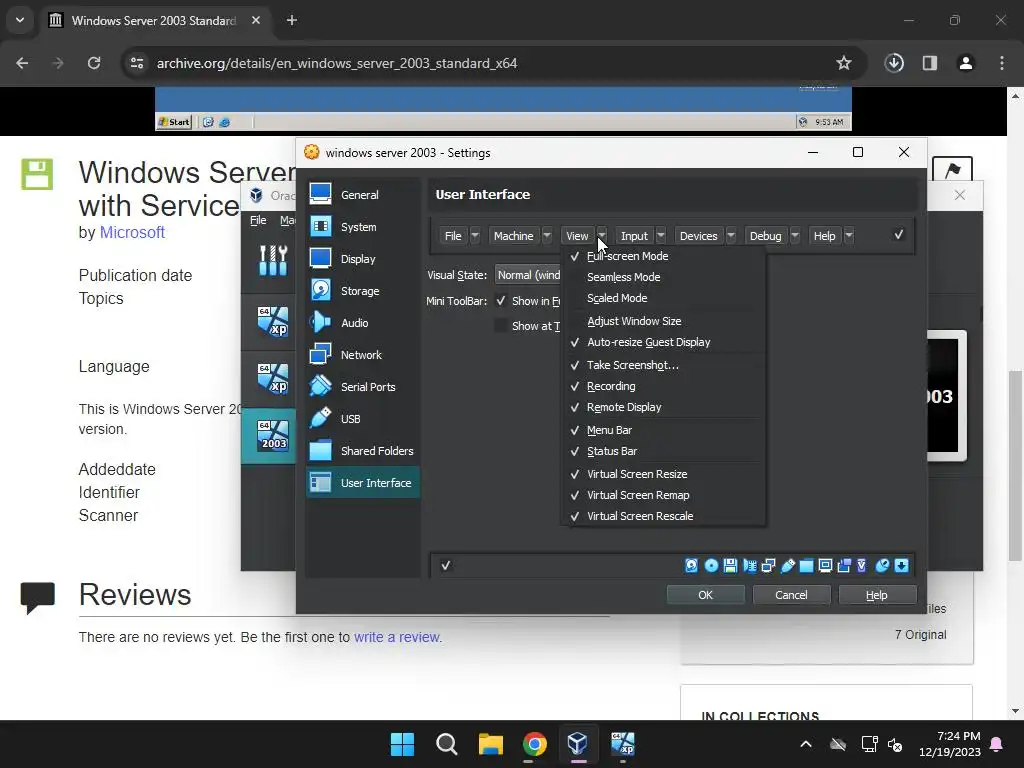Collapse the View menu dropdown arrow
The image size is (1024, 768).
pyautogui.click(x=602, y=236)
